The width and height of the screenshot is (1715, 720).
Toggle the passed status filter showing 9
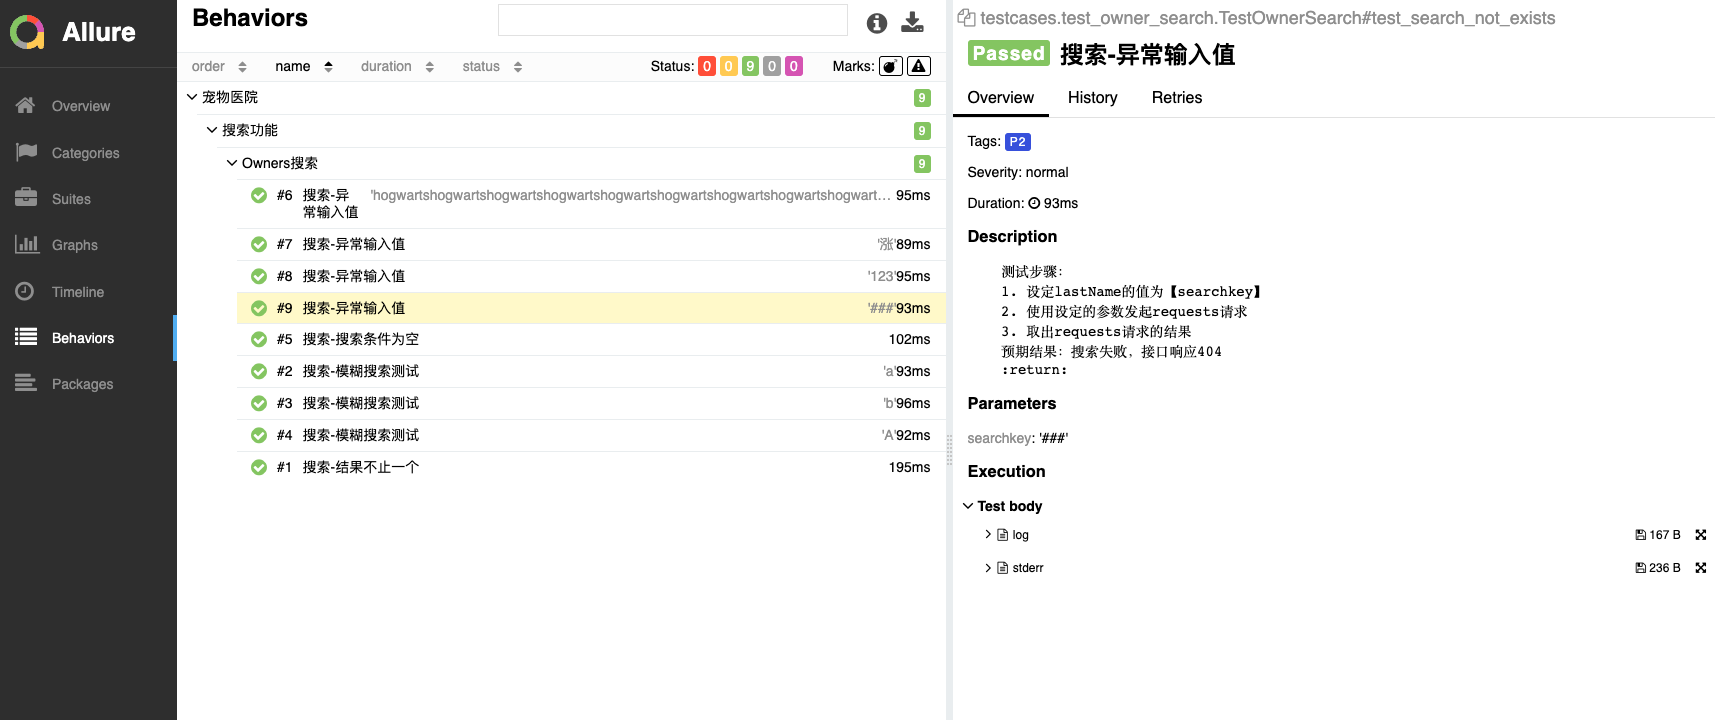click(750, 66)
